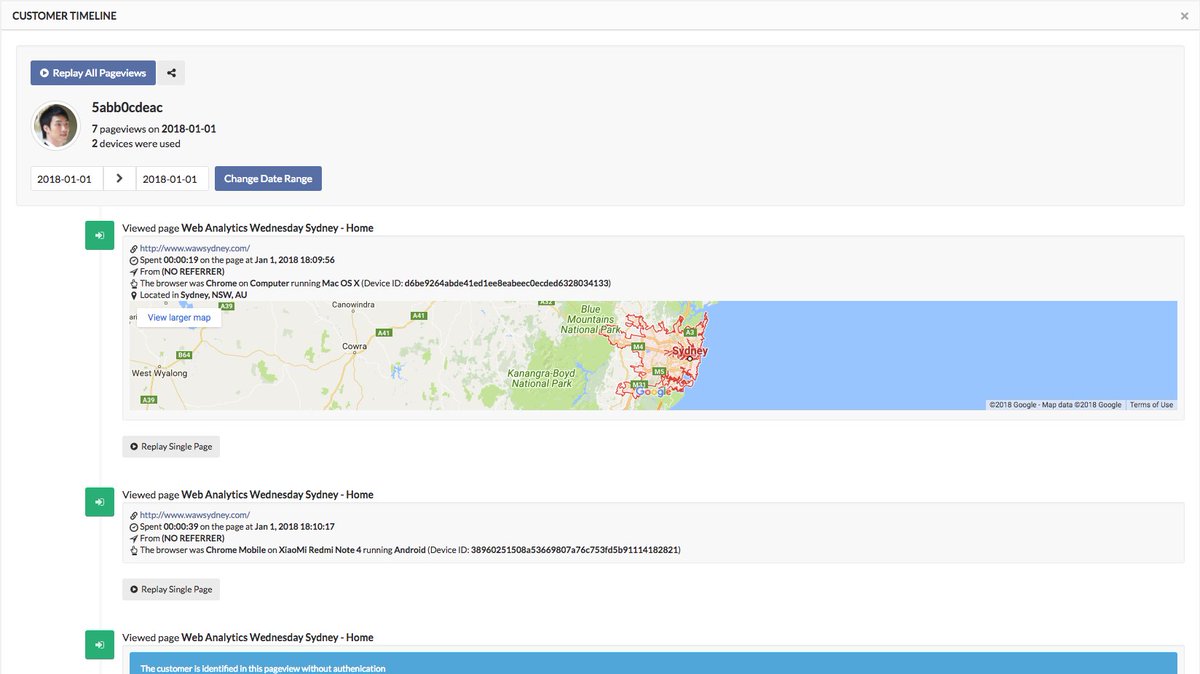
Task: Click Device ID 38960251508a53669807a76c753fd5b91114182821
Action: click(575, 550)
